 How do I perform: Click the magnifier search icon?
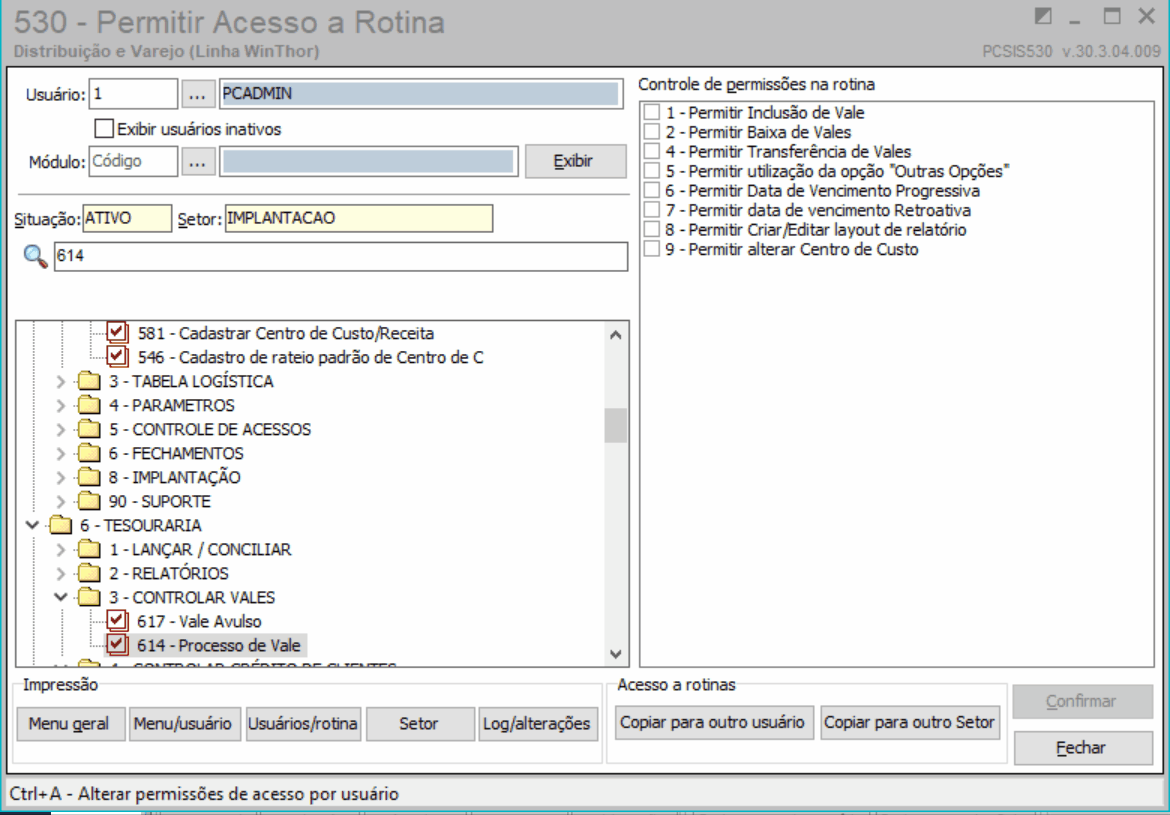coord(34,256)
